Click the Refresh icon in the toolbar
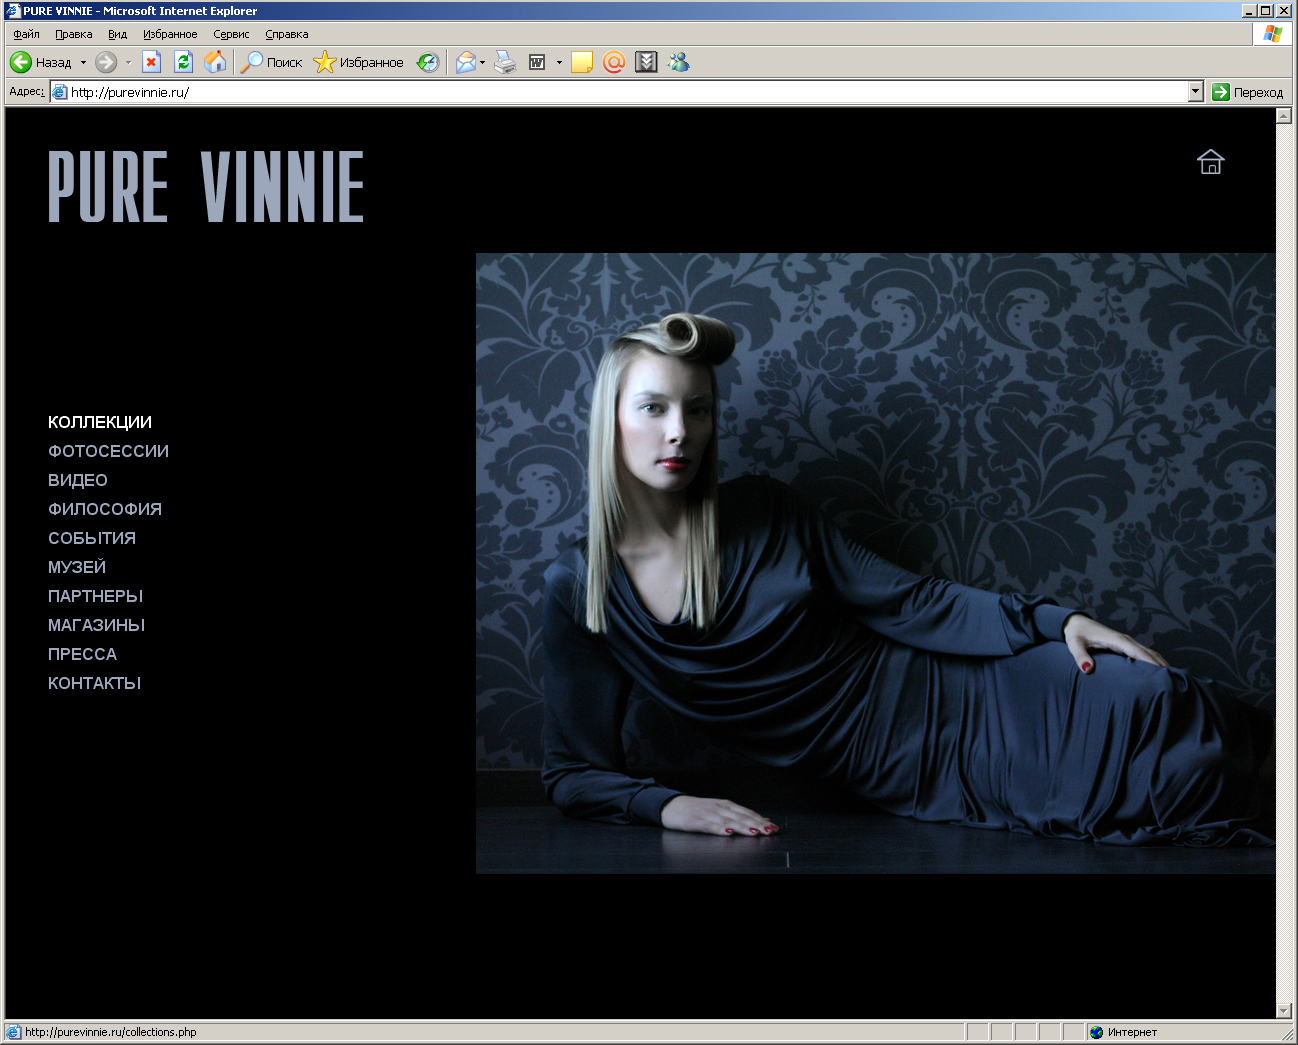Viewport: 1298px width, 1045px height. pyautogui.click(x=184, y=62)
